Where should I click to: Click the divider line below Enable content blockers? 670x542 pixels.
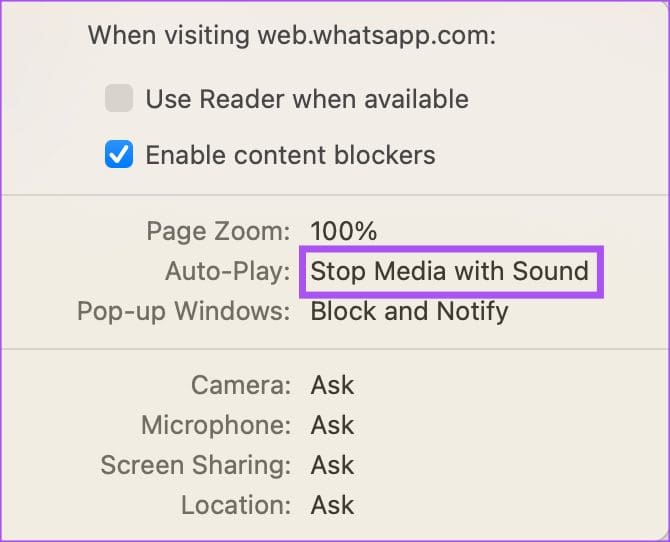[x=335, y=194]
